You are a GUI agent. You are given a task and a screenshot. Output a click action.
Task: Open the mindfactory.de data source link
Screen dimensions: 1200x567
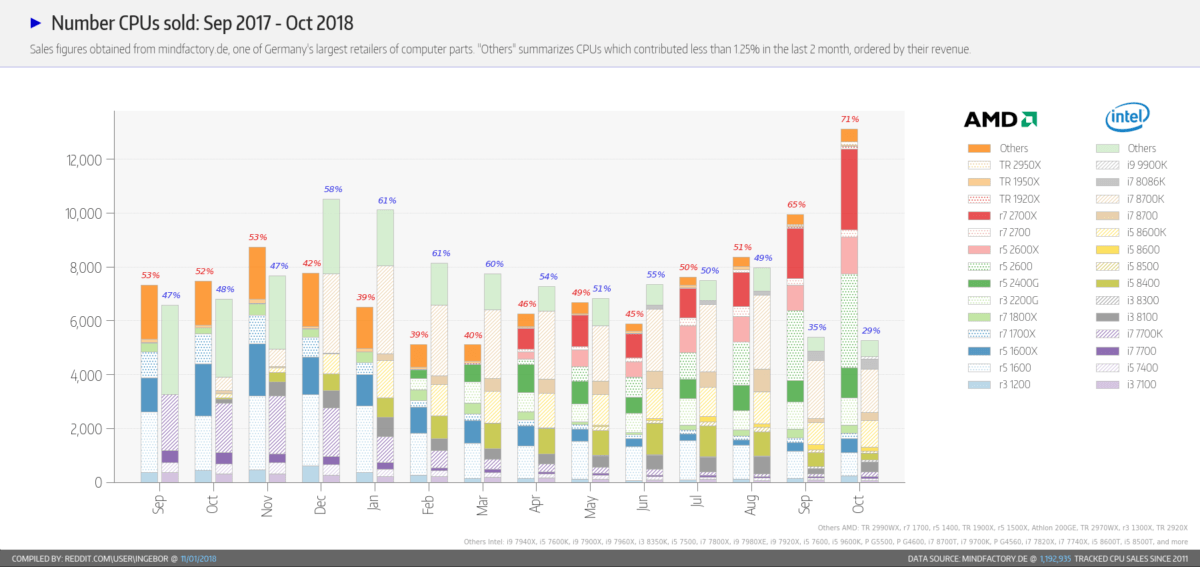(x=993, y=558)
